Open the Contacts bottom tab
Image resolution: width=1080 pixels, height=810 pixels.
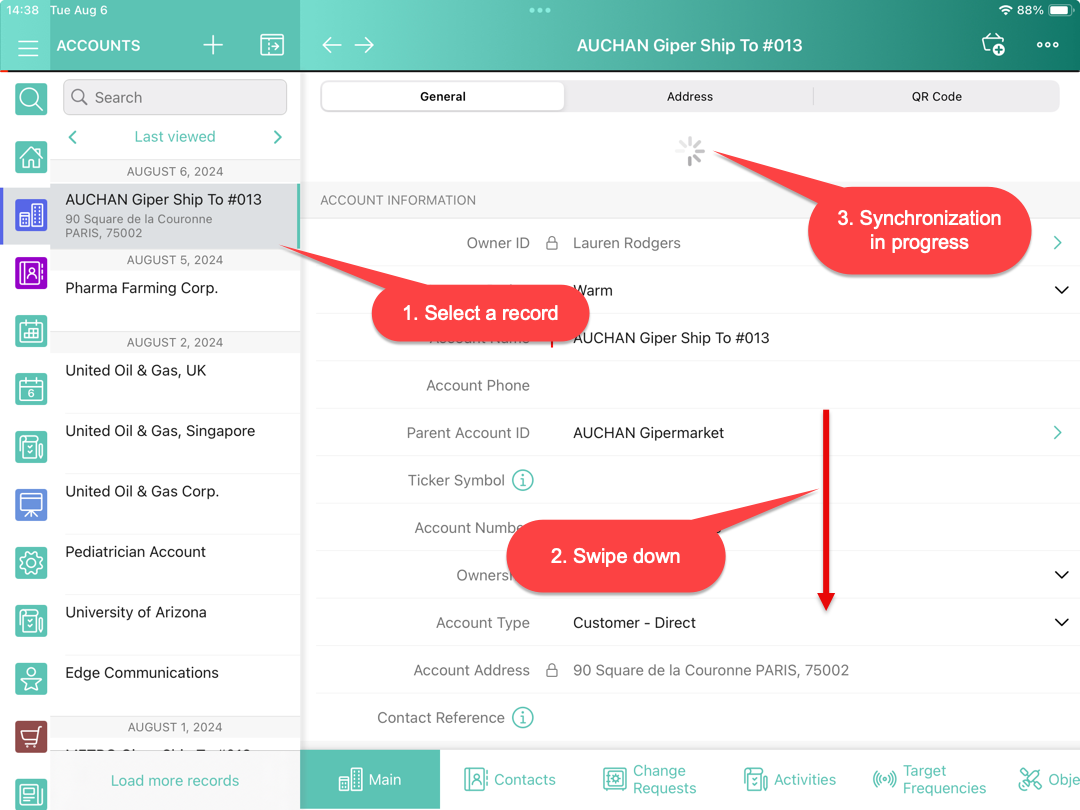(510, 780)
